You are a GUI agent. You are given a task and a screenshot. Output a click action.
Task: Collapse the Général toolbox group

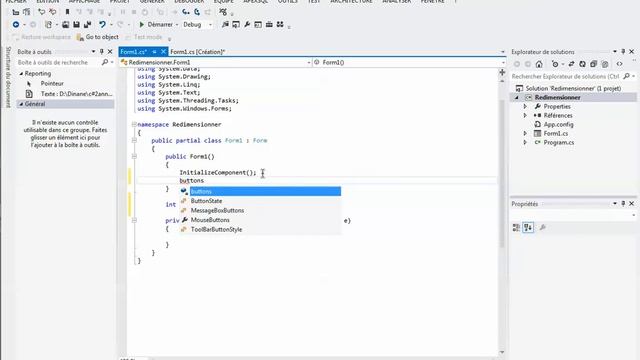click(x=21, y=104)
